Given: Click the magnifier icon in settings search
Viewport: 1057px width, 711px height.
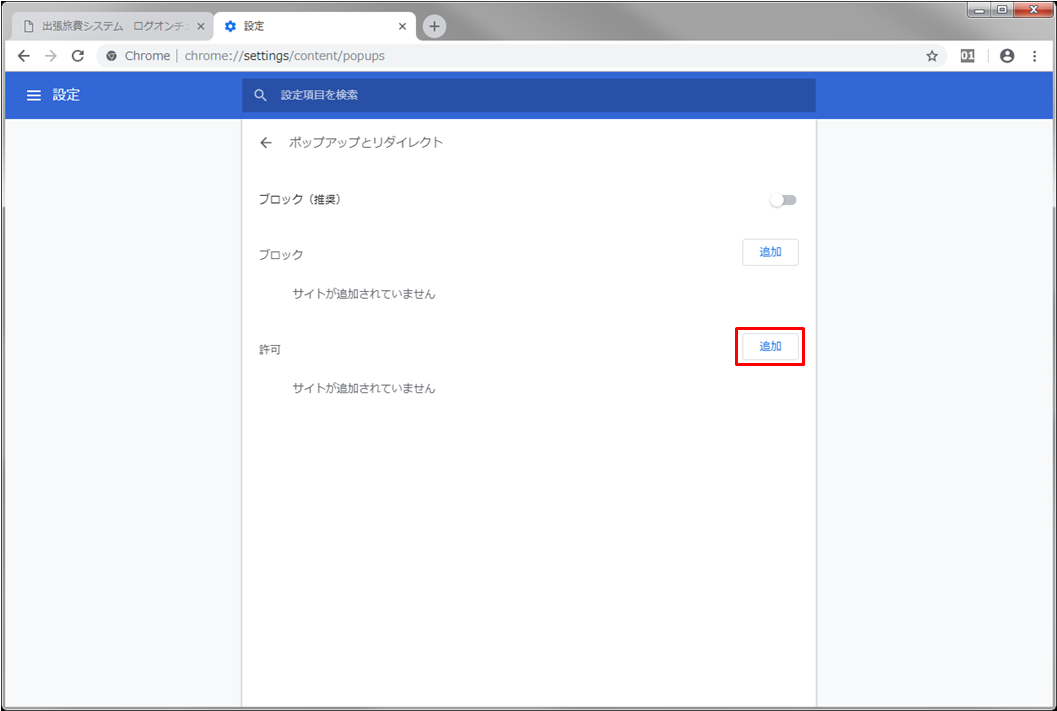Looking at the screenshot, I should coord(260,95).
